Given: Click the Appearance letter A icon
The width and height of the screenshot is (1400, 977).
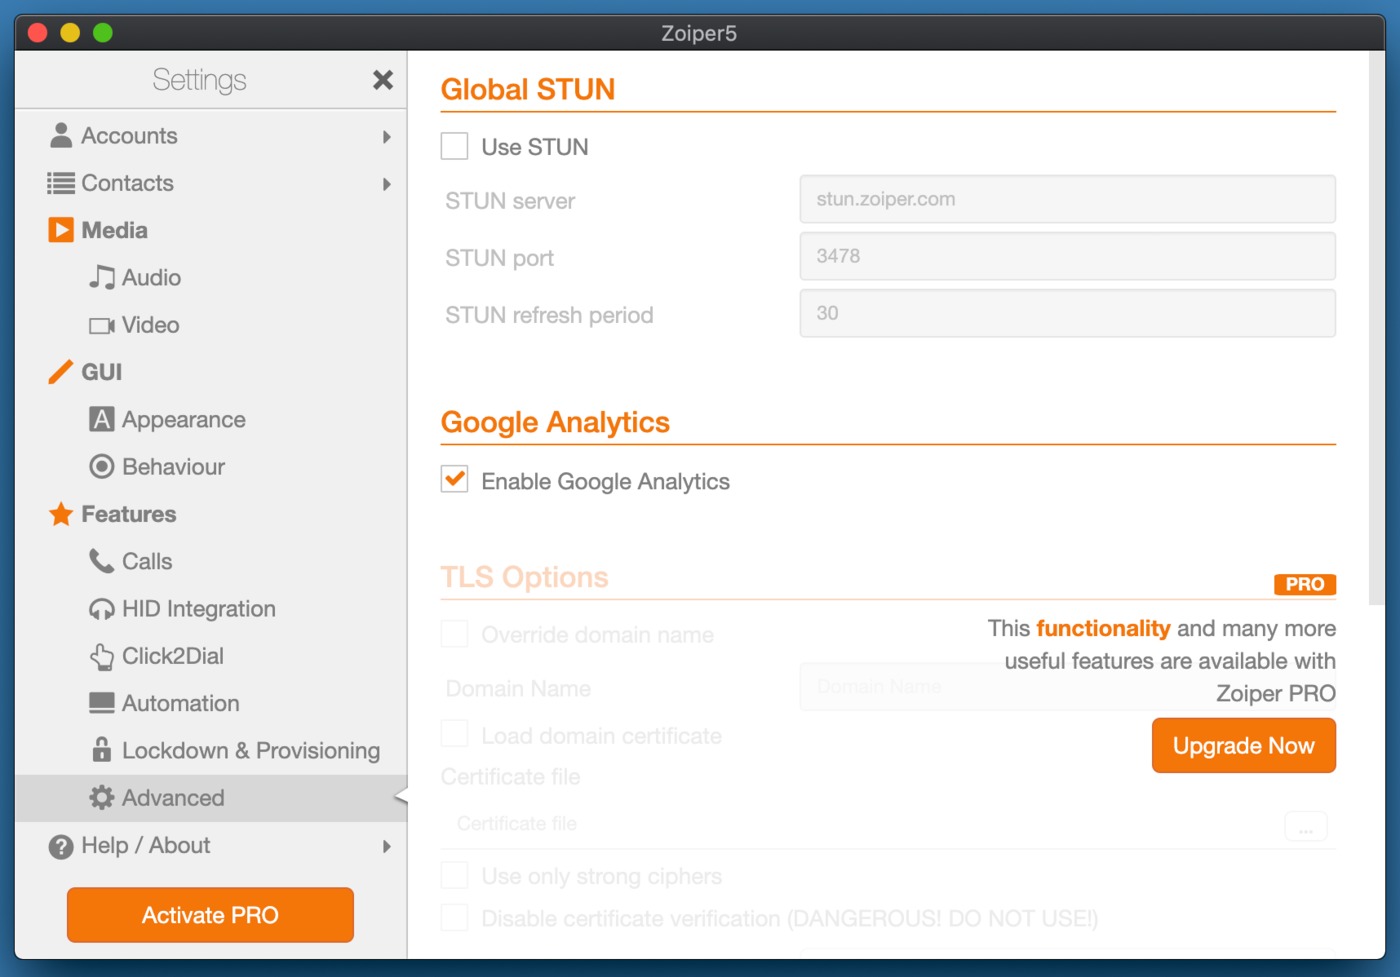Looking at the screenshot, I should pyautogui.click(x=102, y=419).
